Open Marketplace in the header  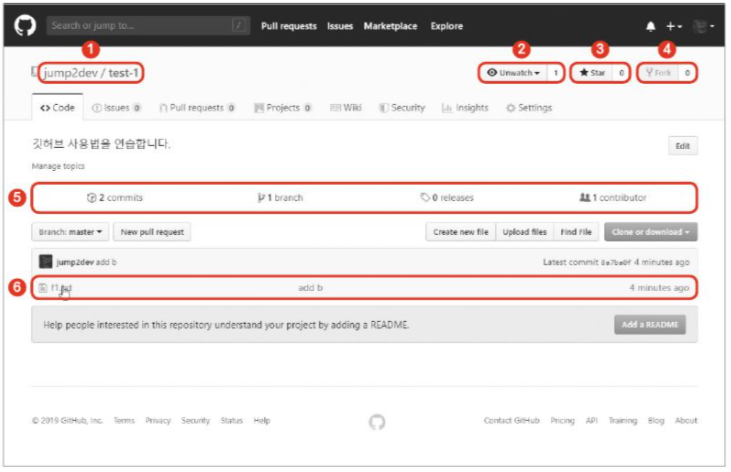pyautogui.click(x=390, y=26)
